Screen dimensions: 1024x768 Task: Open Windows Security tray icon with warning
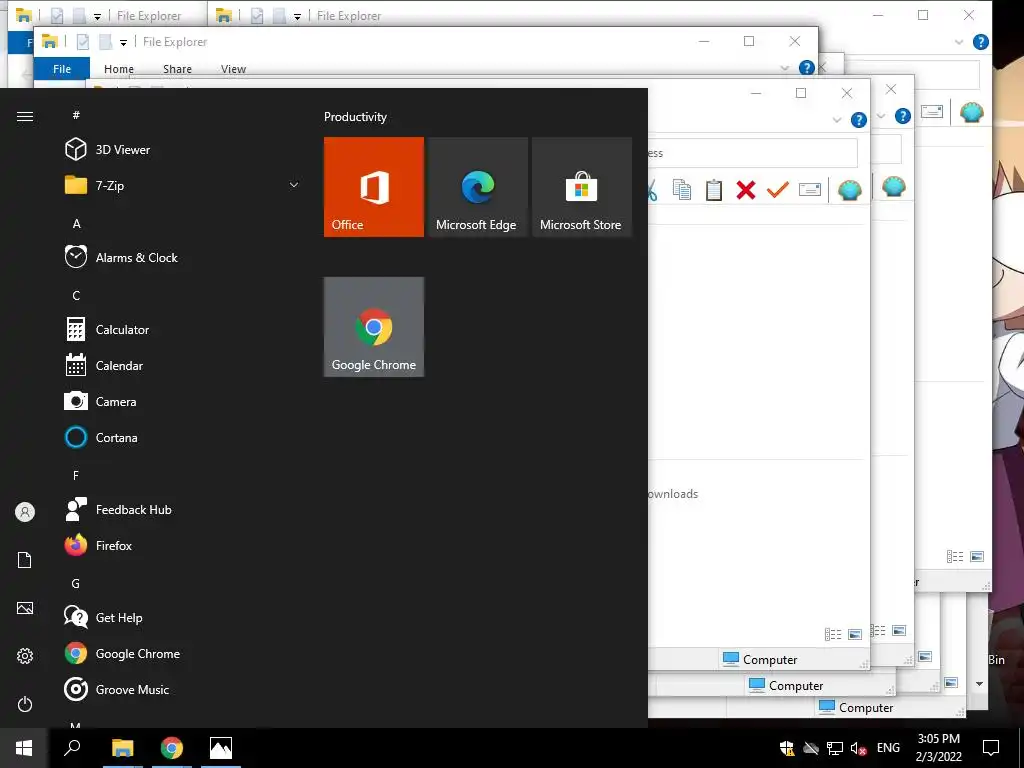787,748
